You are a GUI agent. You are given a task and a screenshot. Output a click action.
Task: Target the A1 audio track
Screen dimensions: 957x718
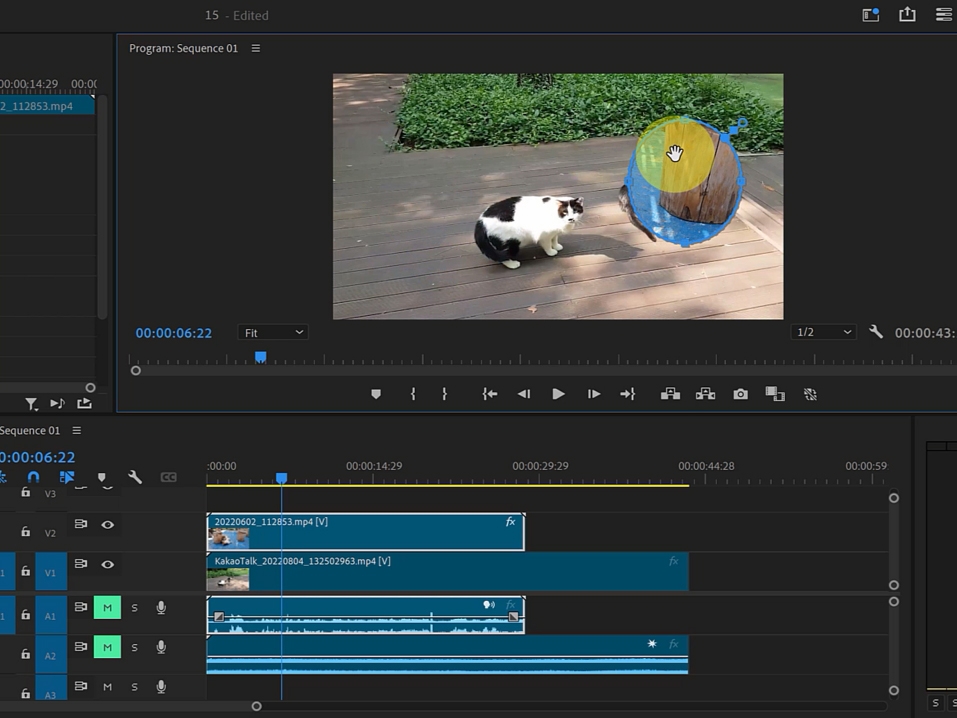(x=51, y=615)
